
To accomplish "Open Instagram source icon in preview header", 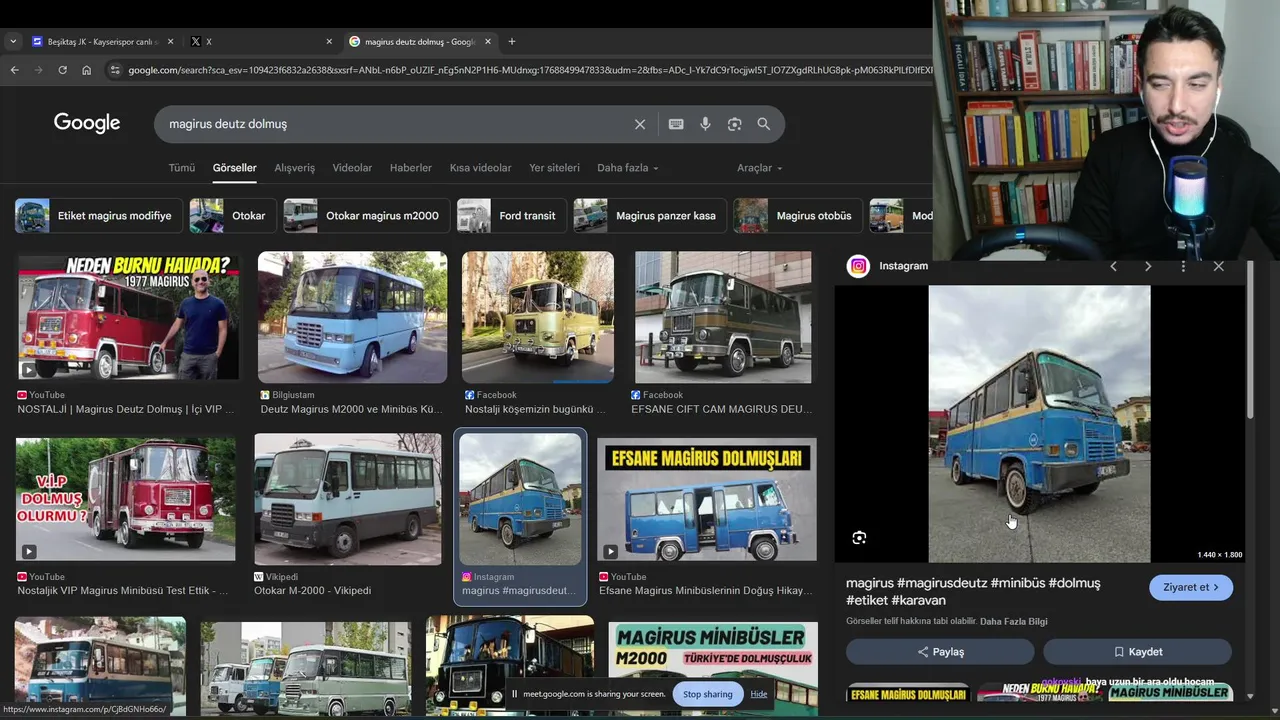I will point(858,266).
